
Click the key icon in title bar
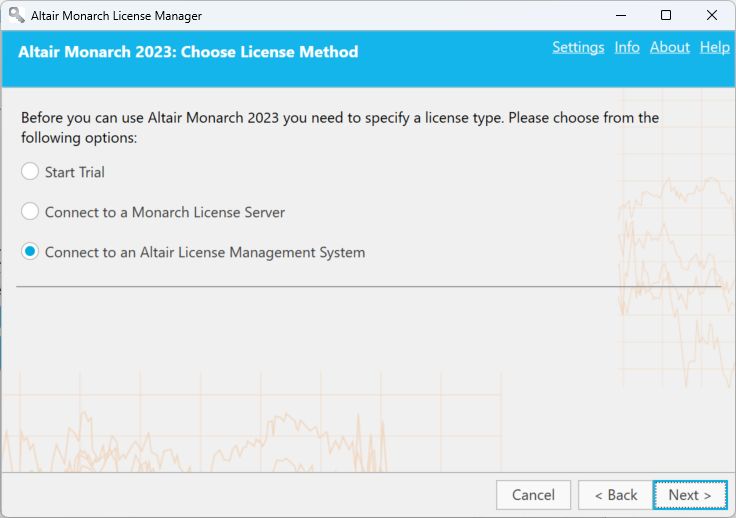click(x=16, y=15)
